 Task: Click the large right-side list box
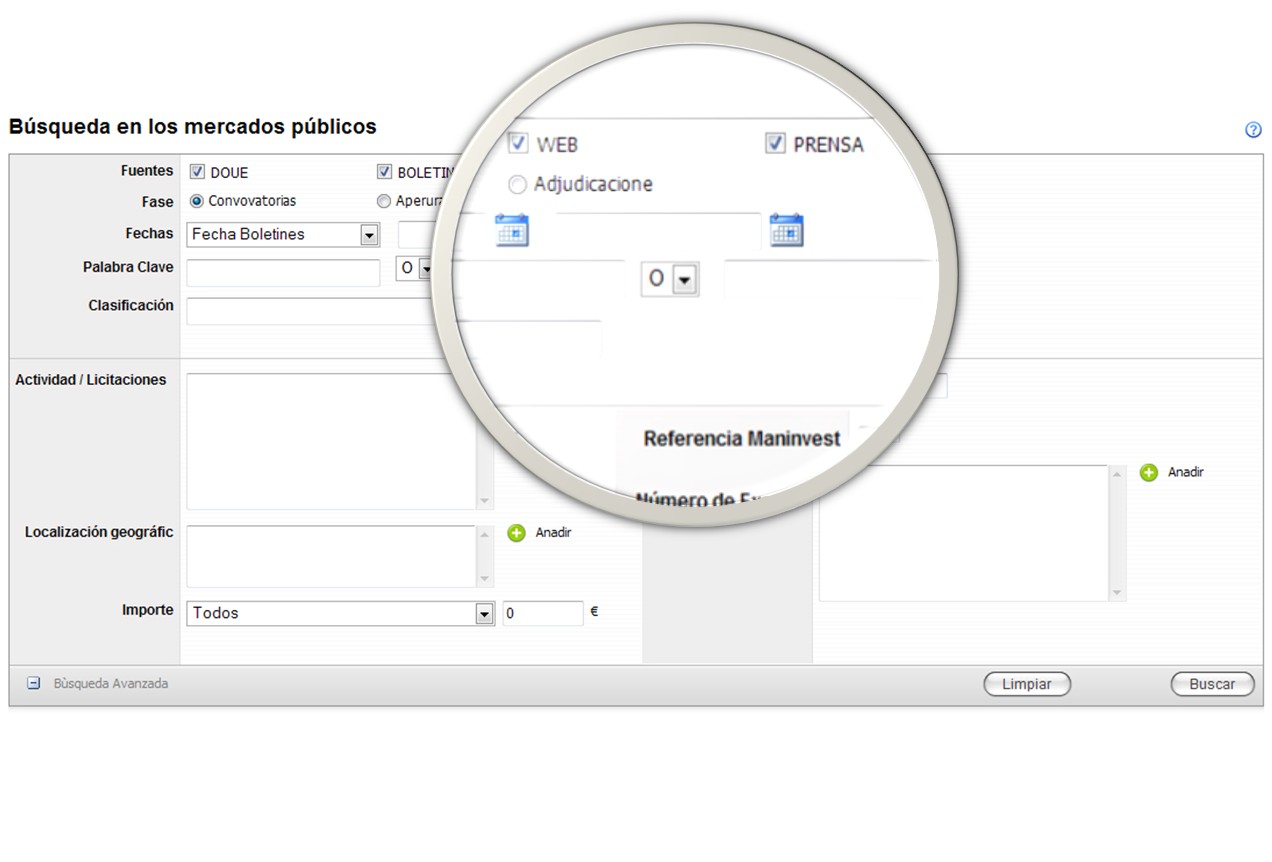coord(964,533)
